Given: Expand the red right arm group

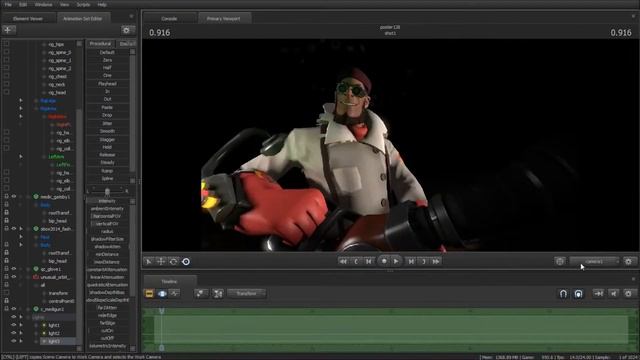Looking at the screenshot, I should click(x=21, y=116).
